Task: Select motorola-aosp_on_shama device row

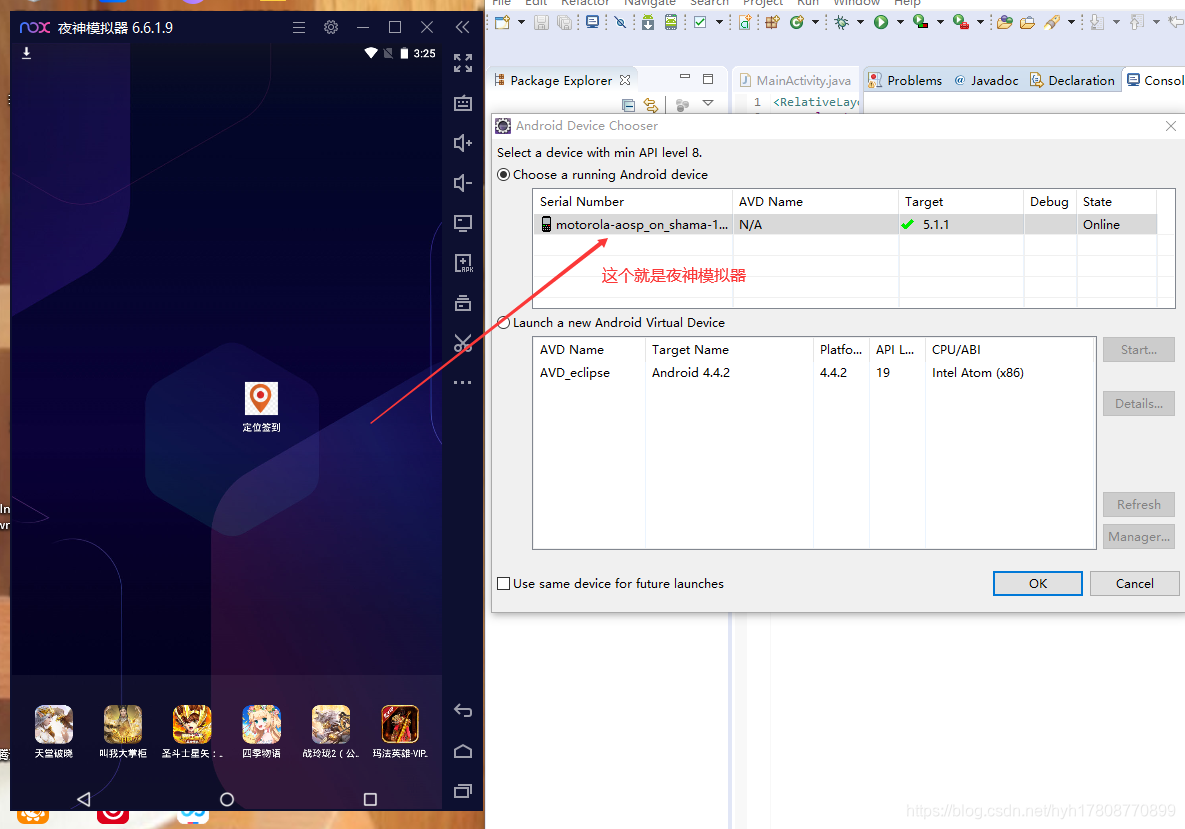Action: click(845, 224)
